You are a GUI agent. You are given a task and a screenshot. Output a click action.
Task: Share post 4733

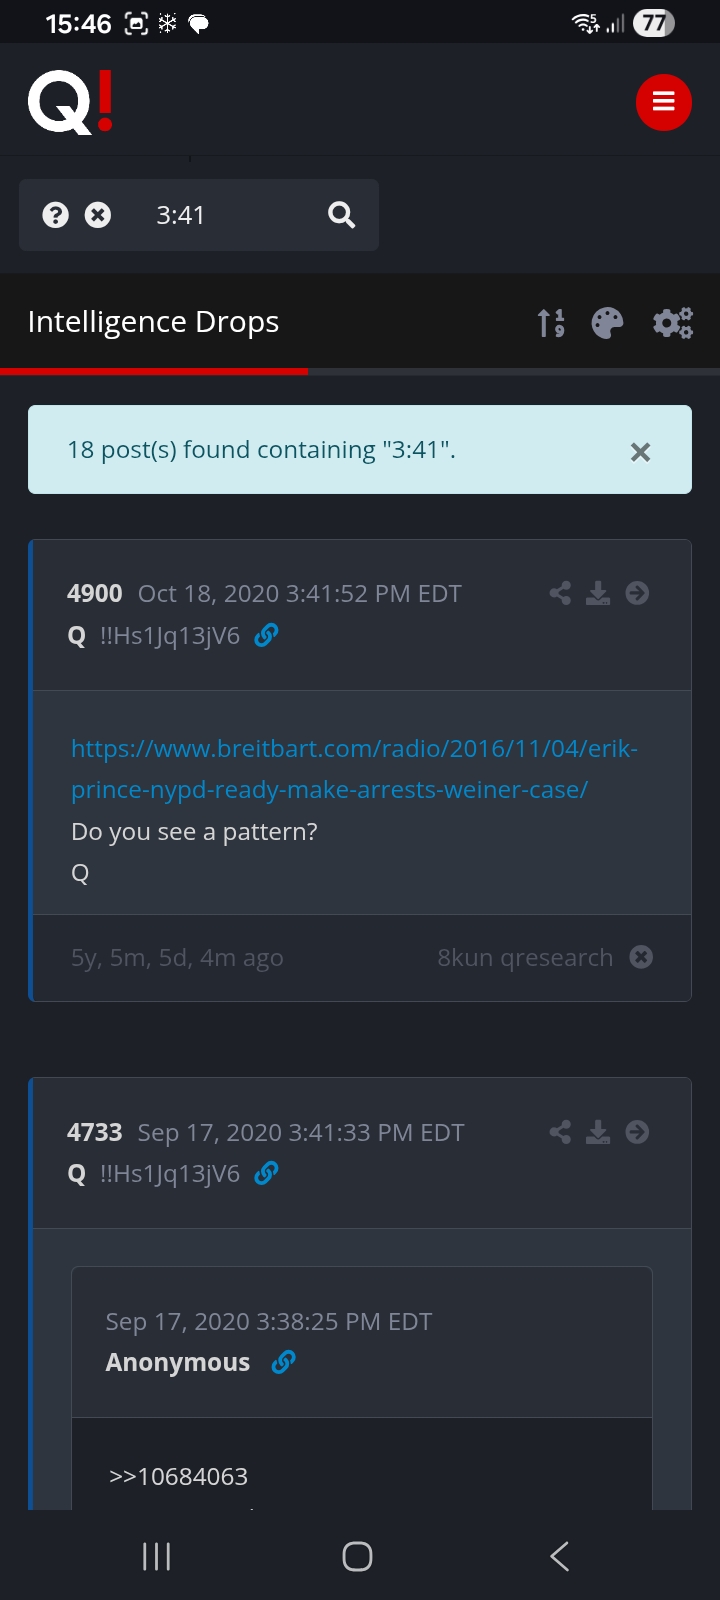tap(560, 1132)
